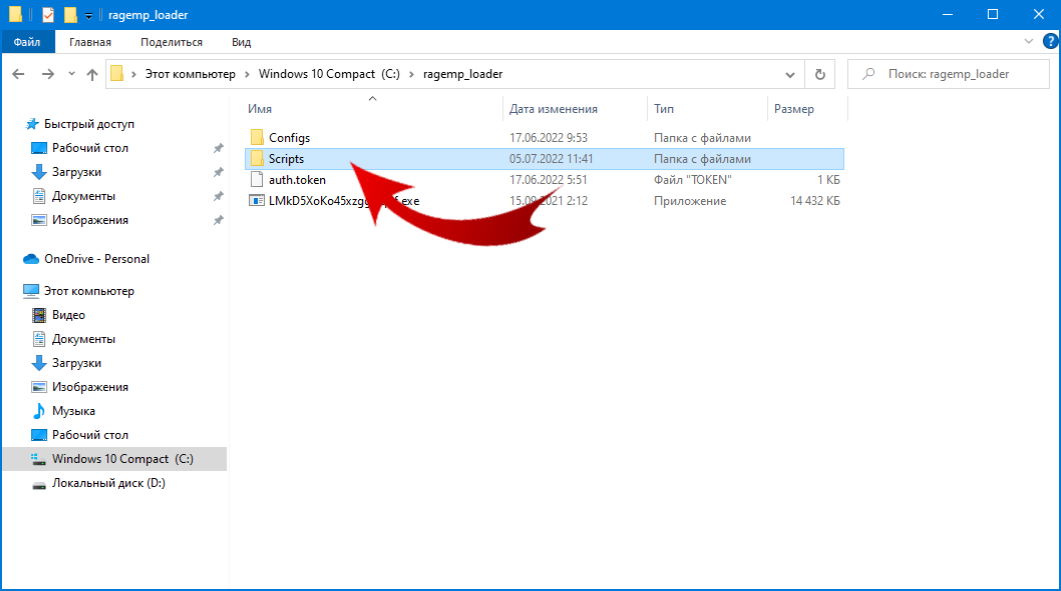Switch to the Вид ribbon tab
The width and height of the screenshot is (1061, 591).
[241, 42]
